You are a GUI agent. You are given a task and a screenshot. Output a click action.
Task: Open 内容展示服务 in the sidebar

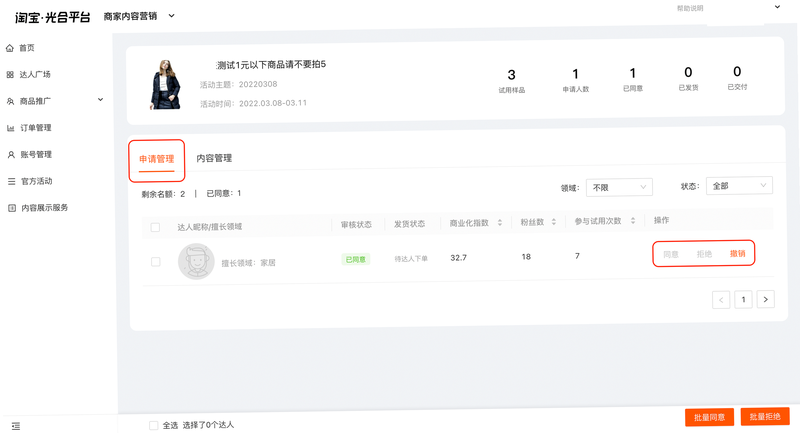tap(44, 208)
